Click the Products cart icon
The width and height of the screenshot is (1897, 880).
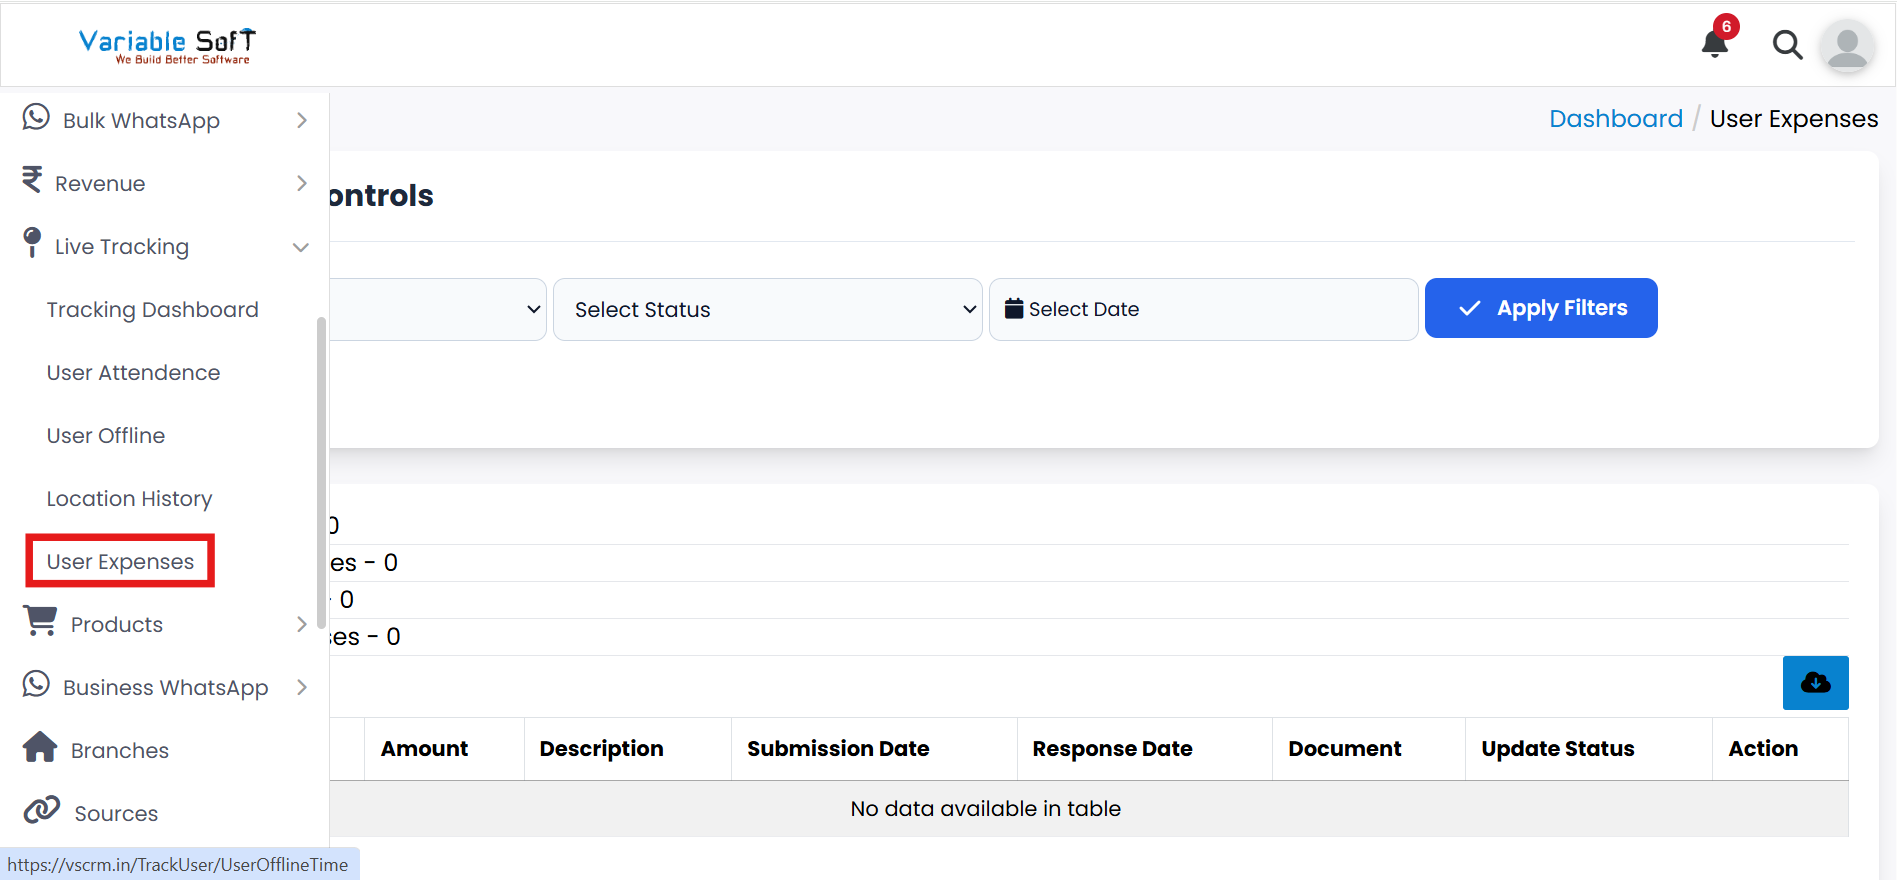(x=40, y=622)
